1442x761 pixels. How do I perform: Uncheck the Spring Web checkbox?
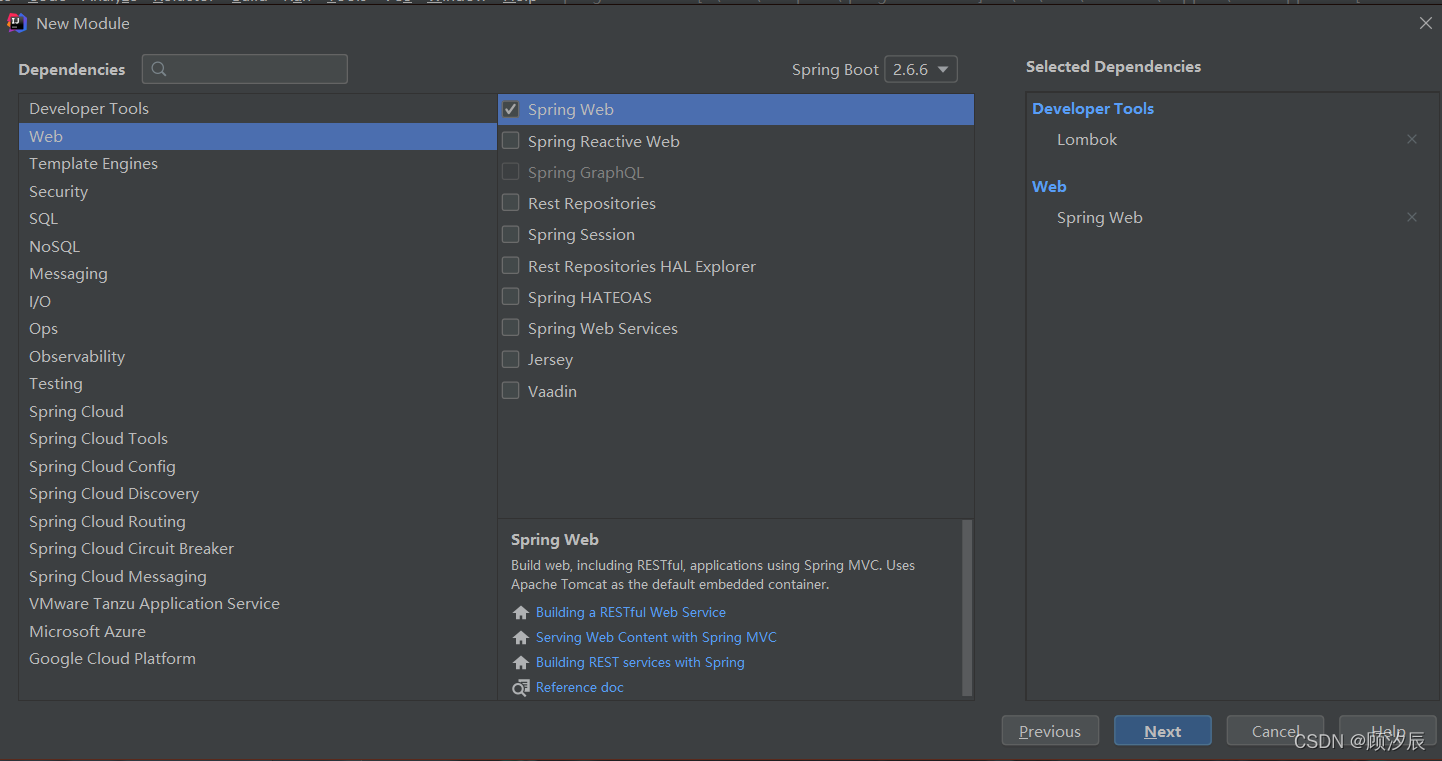(510, 109)
